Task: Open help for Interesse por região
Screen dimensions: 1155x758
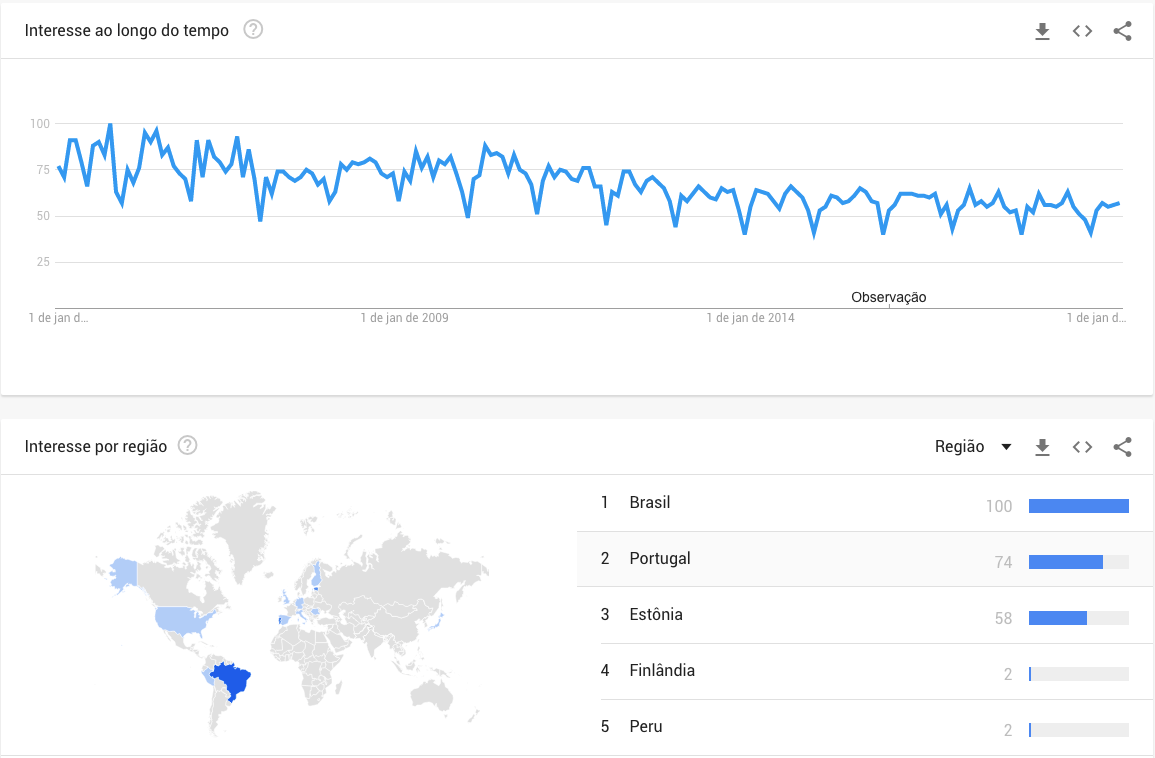Action: (188, 446)
